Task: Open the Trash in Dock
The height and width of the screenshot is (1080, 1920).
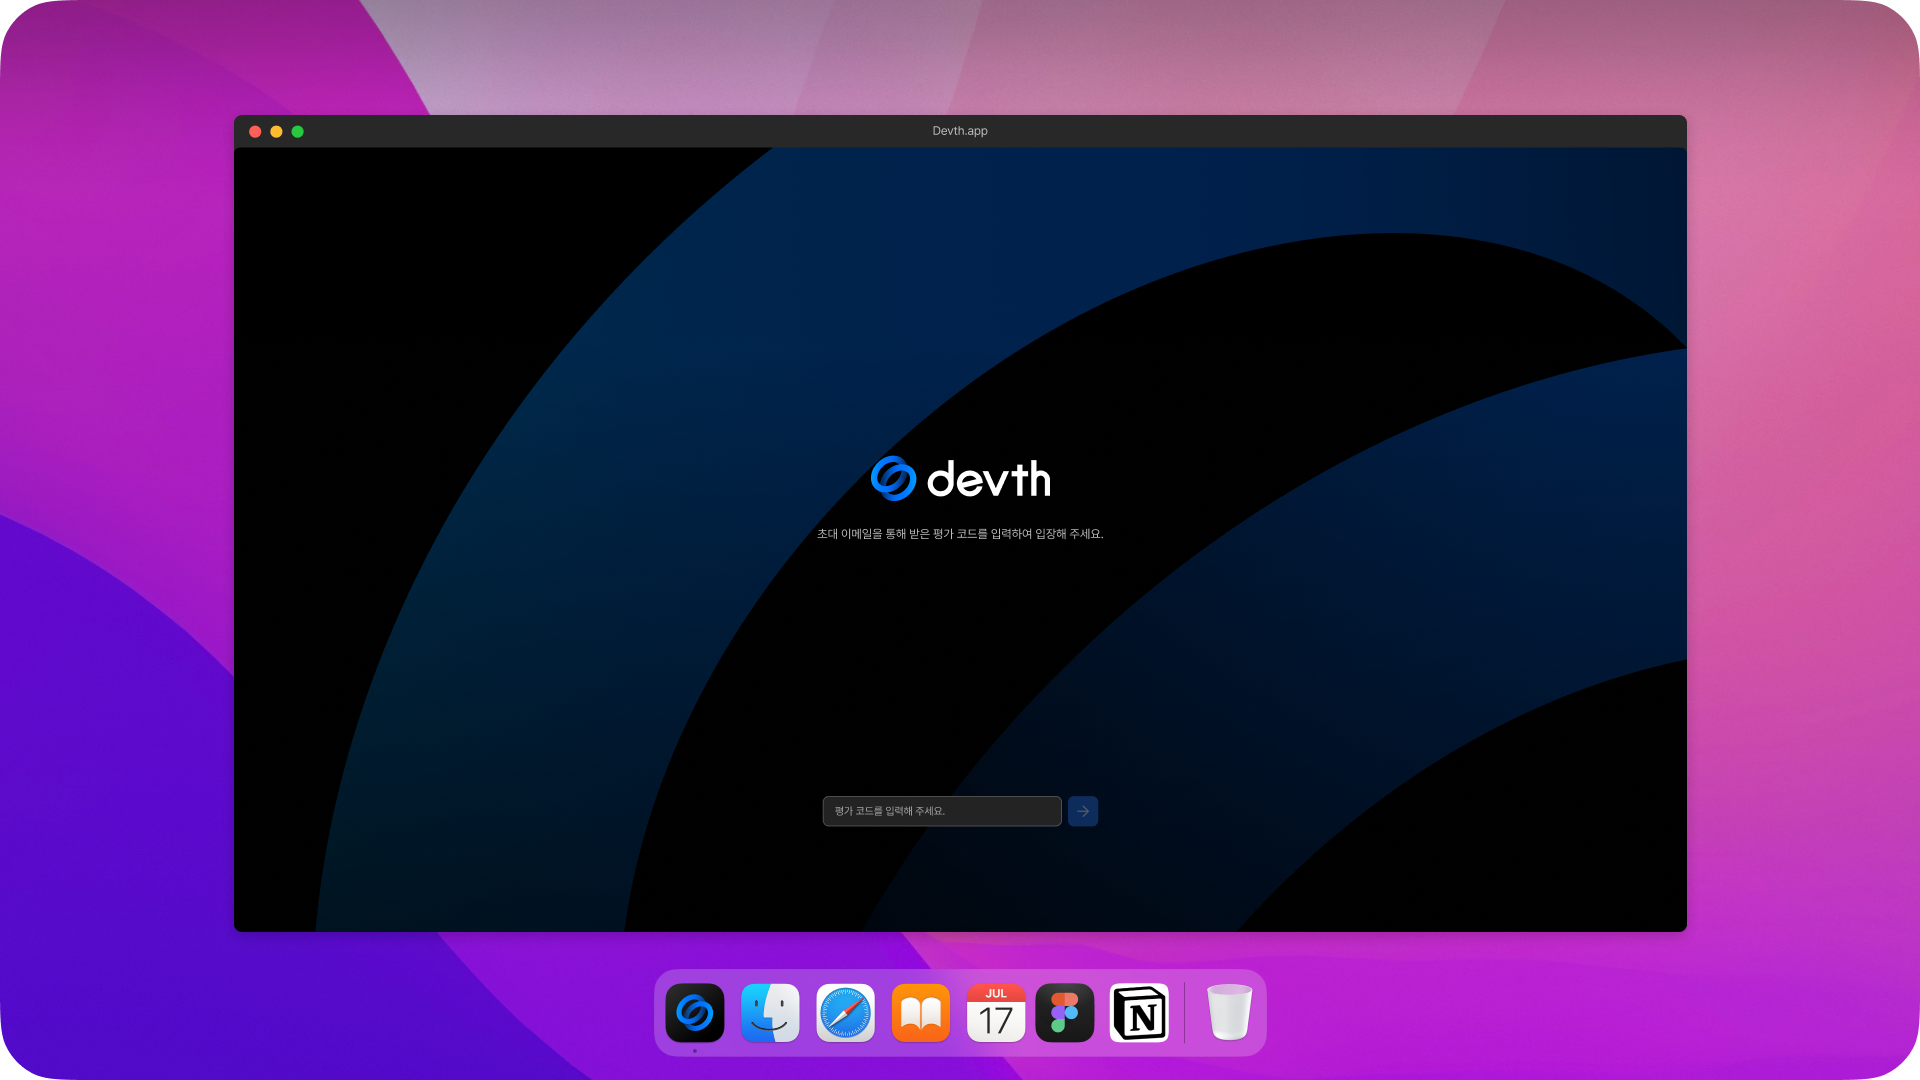Action: coord(1229,1013)
